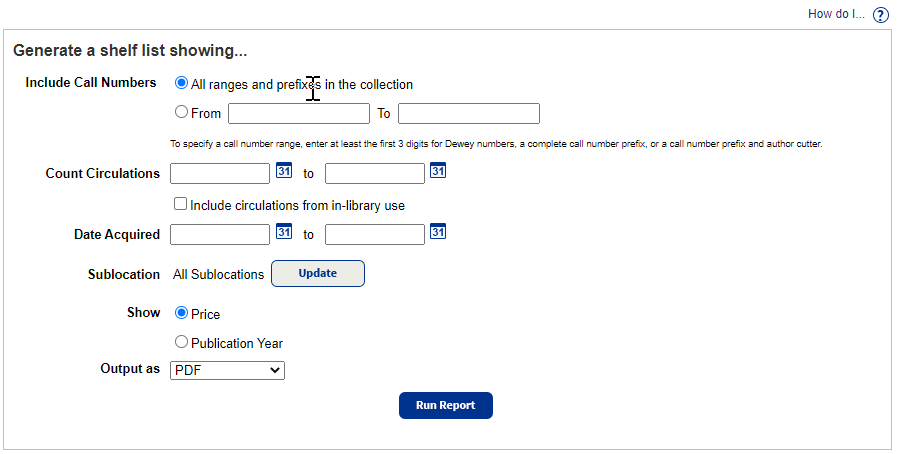898x454 pixels.
Task: Click the Update sublocation button
Action: click(318, 274)
